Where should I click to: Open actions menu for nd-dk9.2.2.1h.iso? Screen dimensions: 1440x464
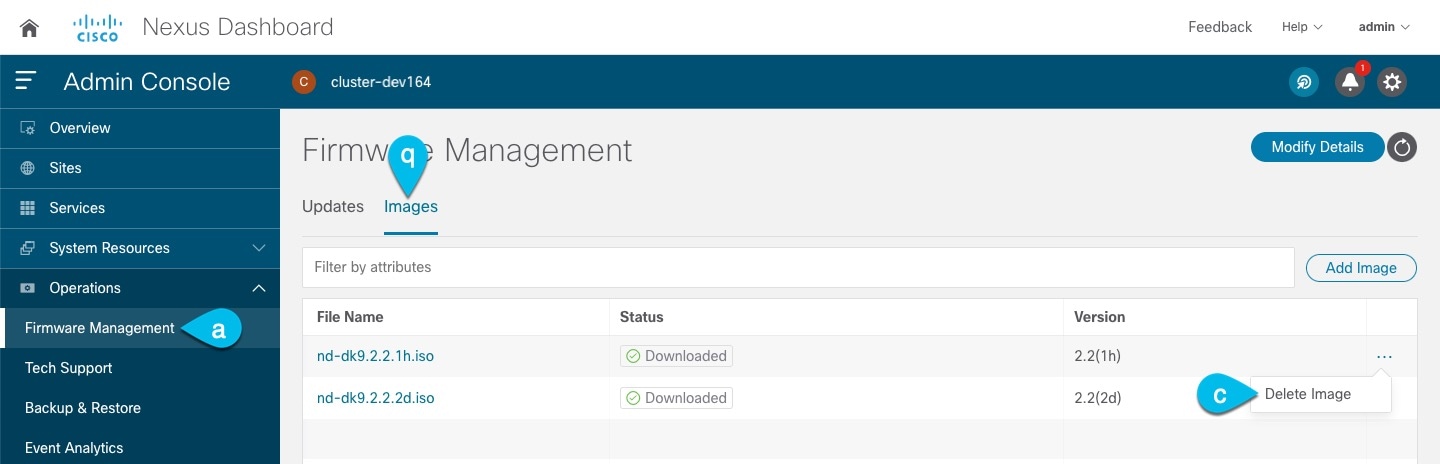pos(1384,356)
